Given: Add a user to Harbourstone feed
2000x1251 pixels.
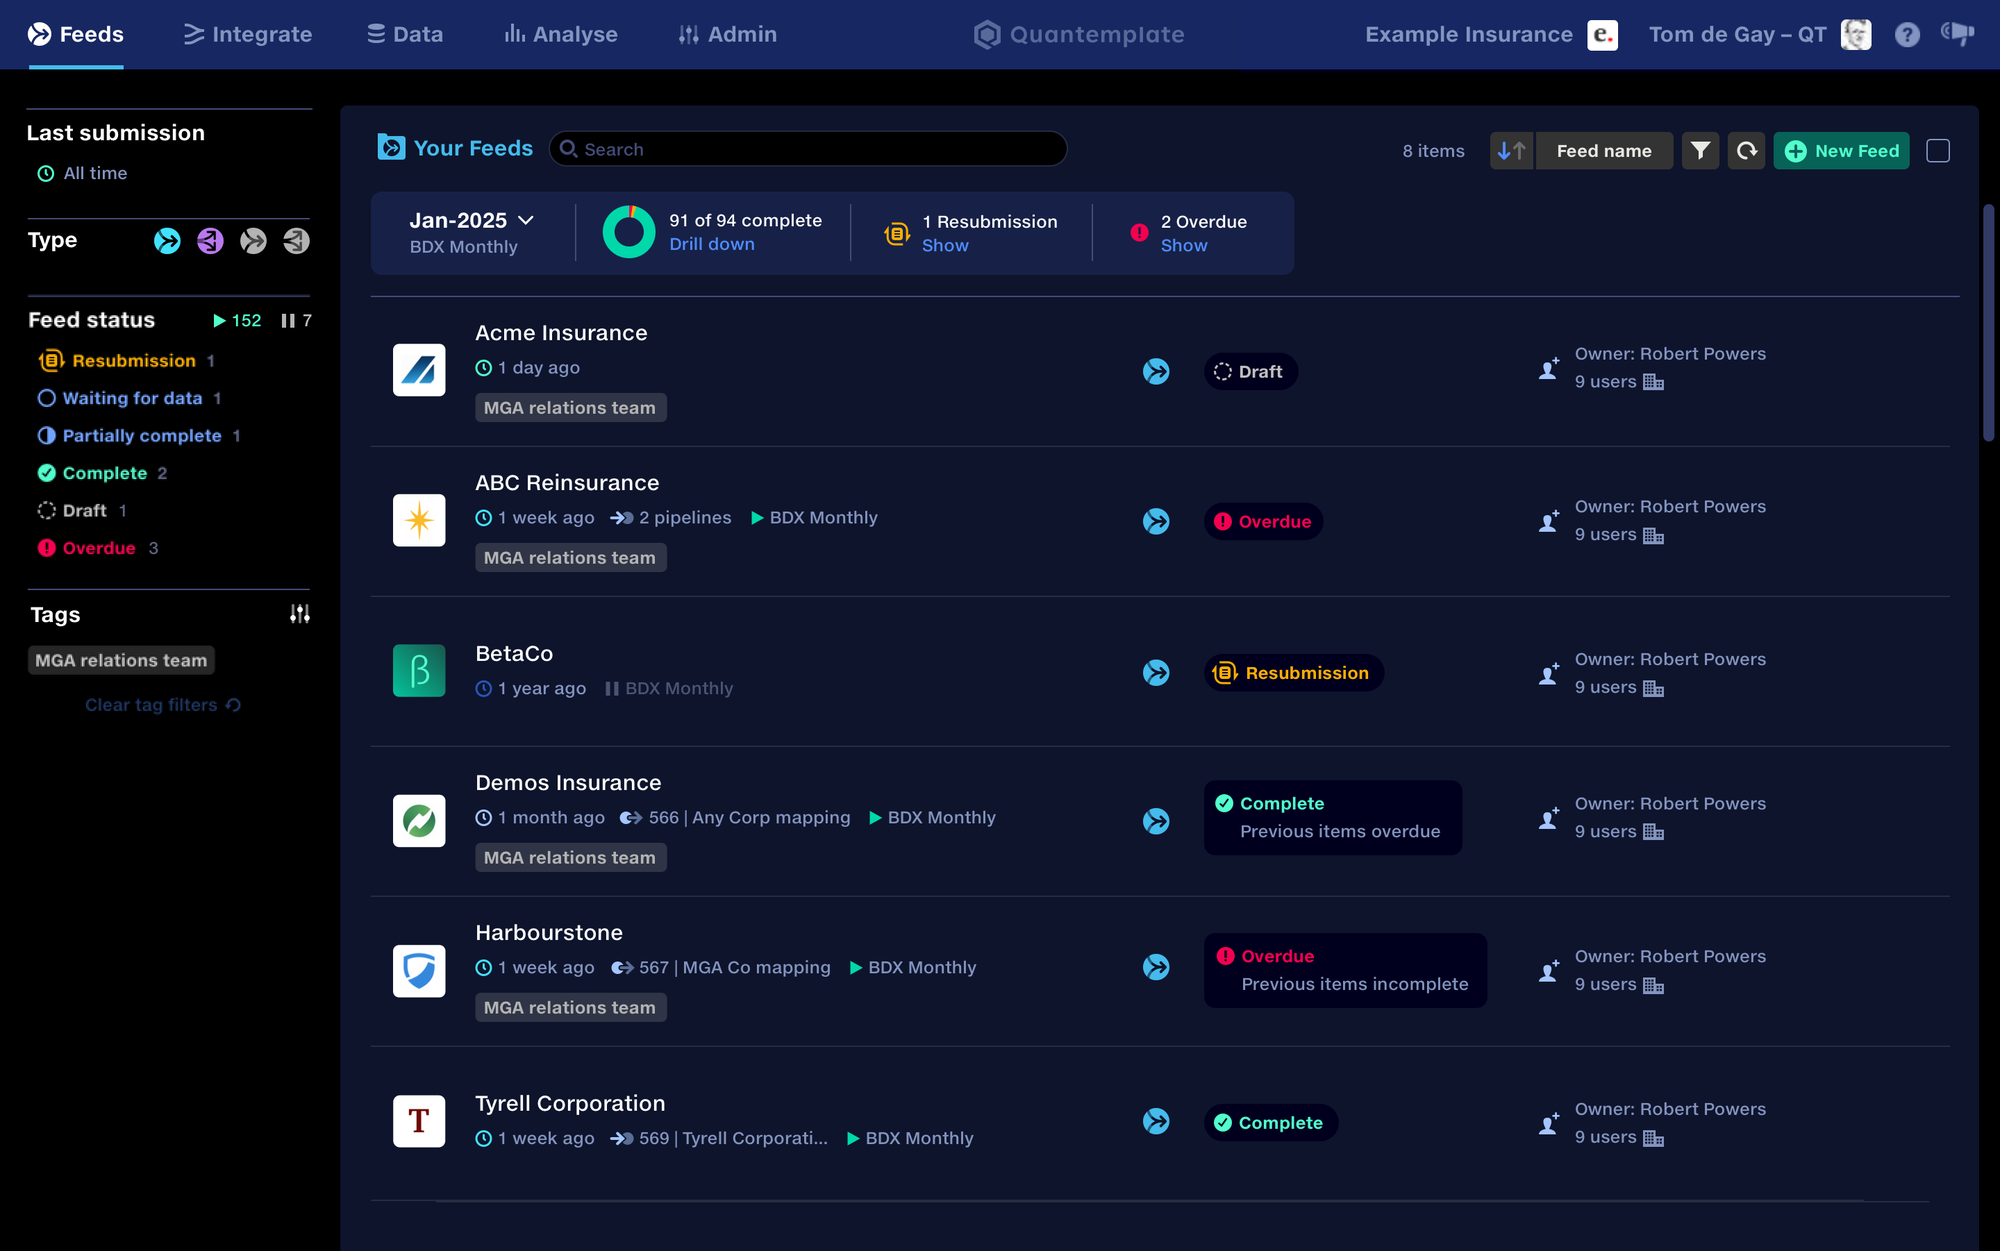Looking at the screenshot, I should click(x=1549, y=971).
